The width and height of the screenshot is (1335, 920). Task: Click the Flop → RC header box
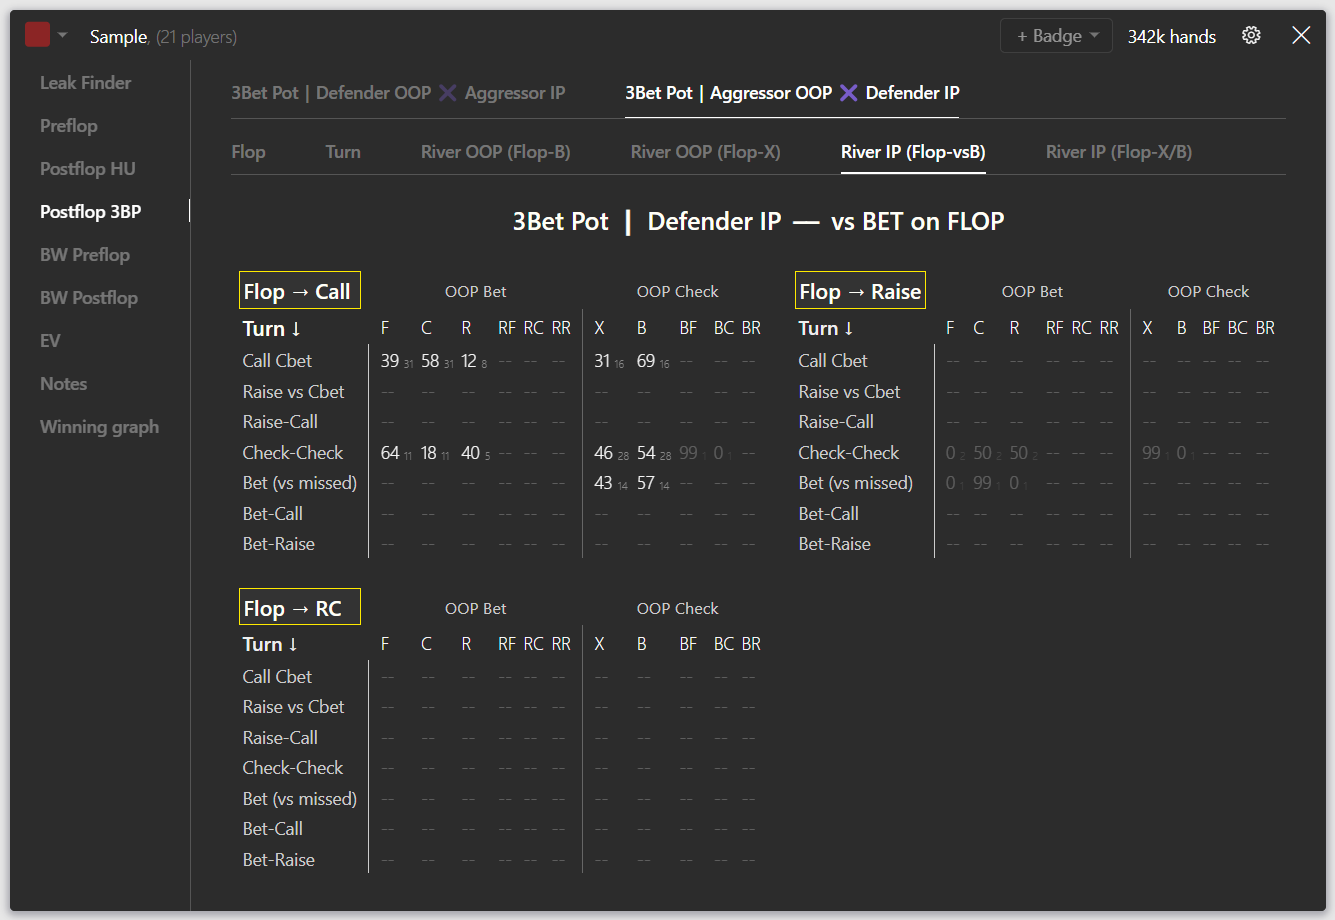point(300,608)
